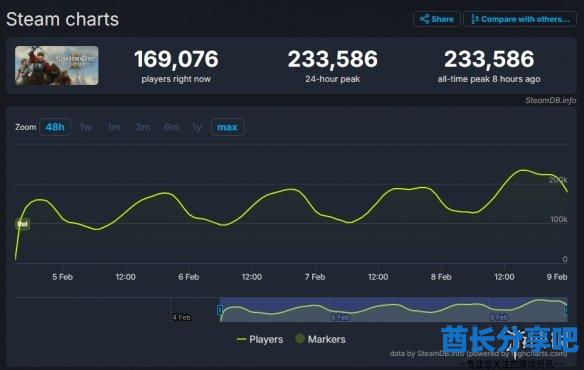Click the highlighted navigator range area

pos(394,309)
